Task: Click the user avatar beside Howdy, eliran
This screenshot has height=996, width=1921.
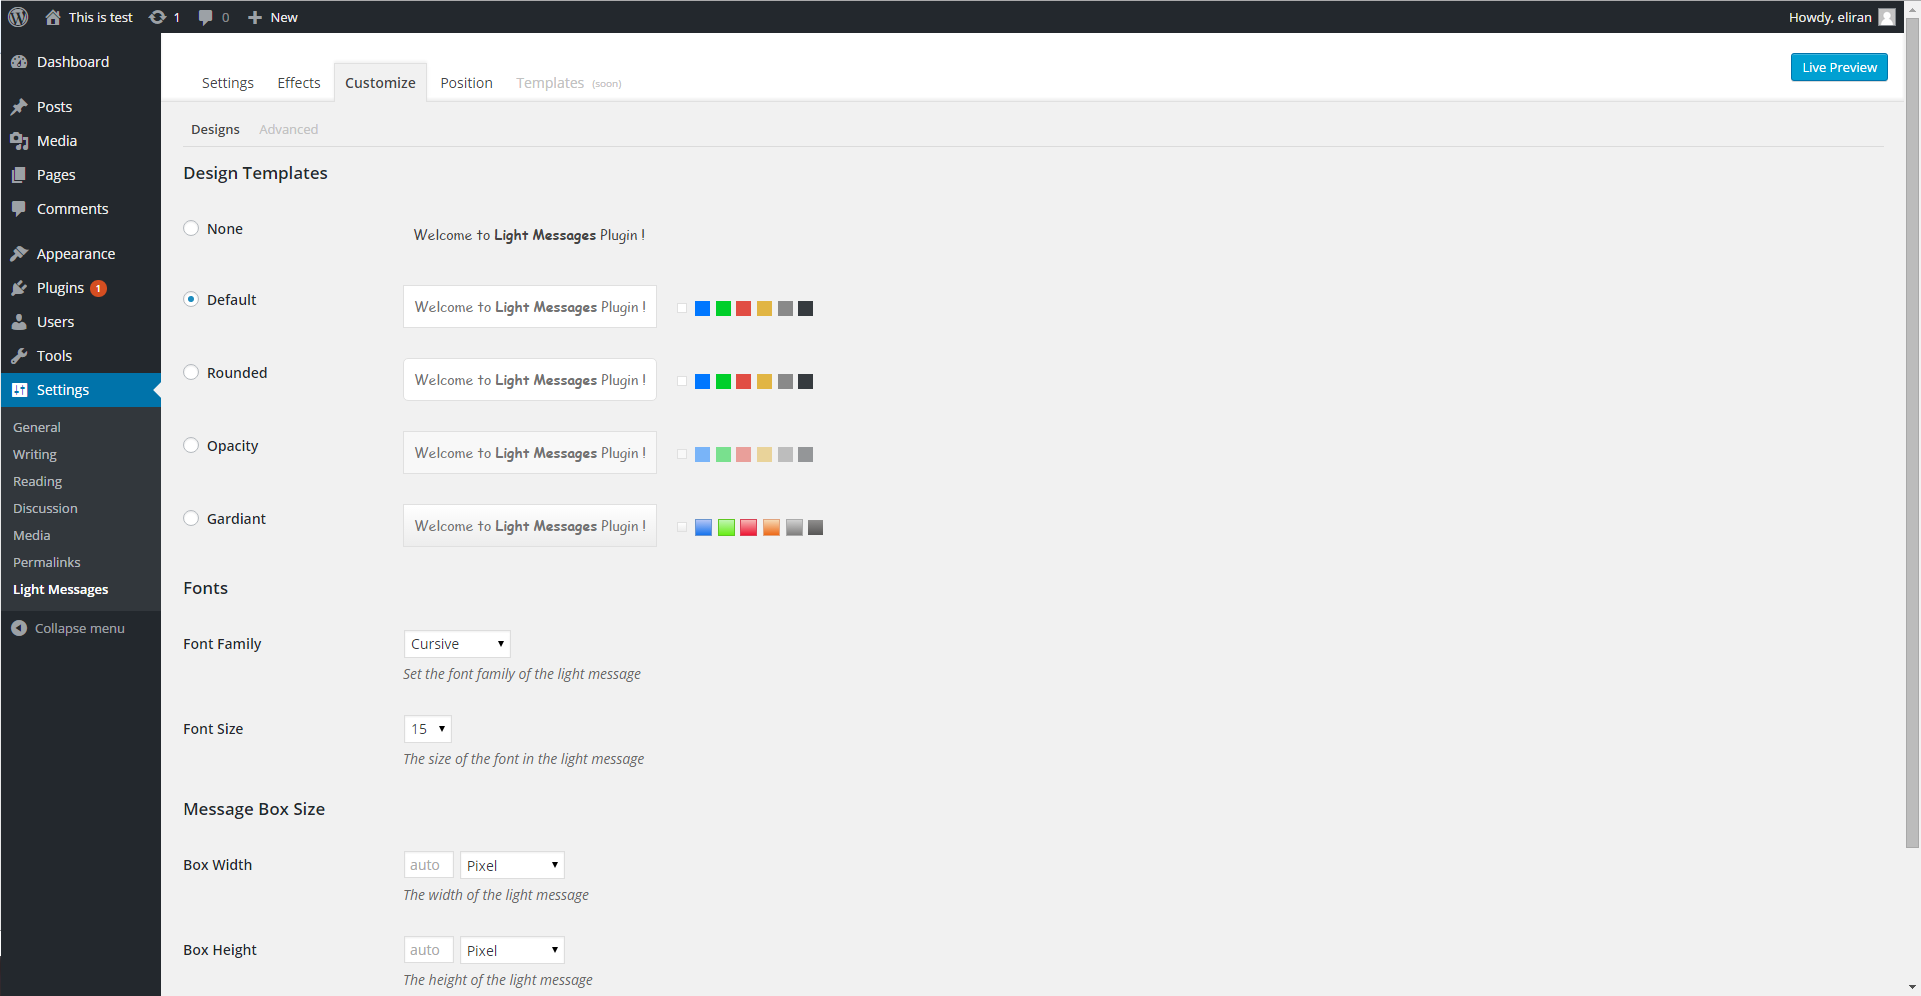Action: (x=1887, y=17)
